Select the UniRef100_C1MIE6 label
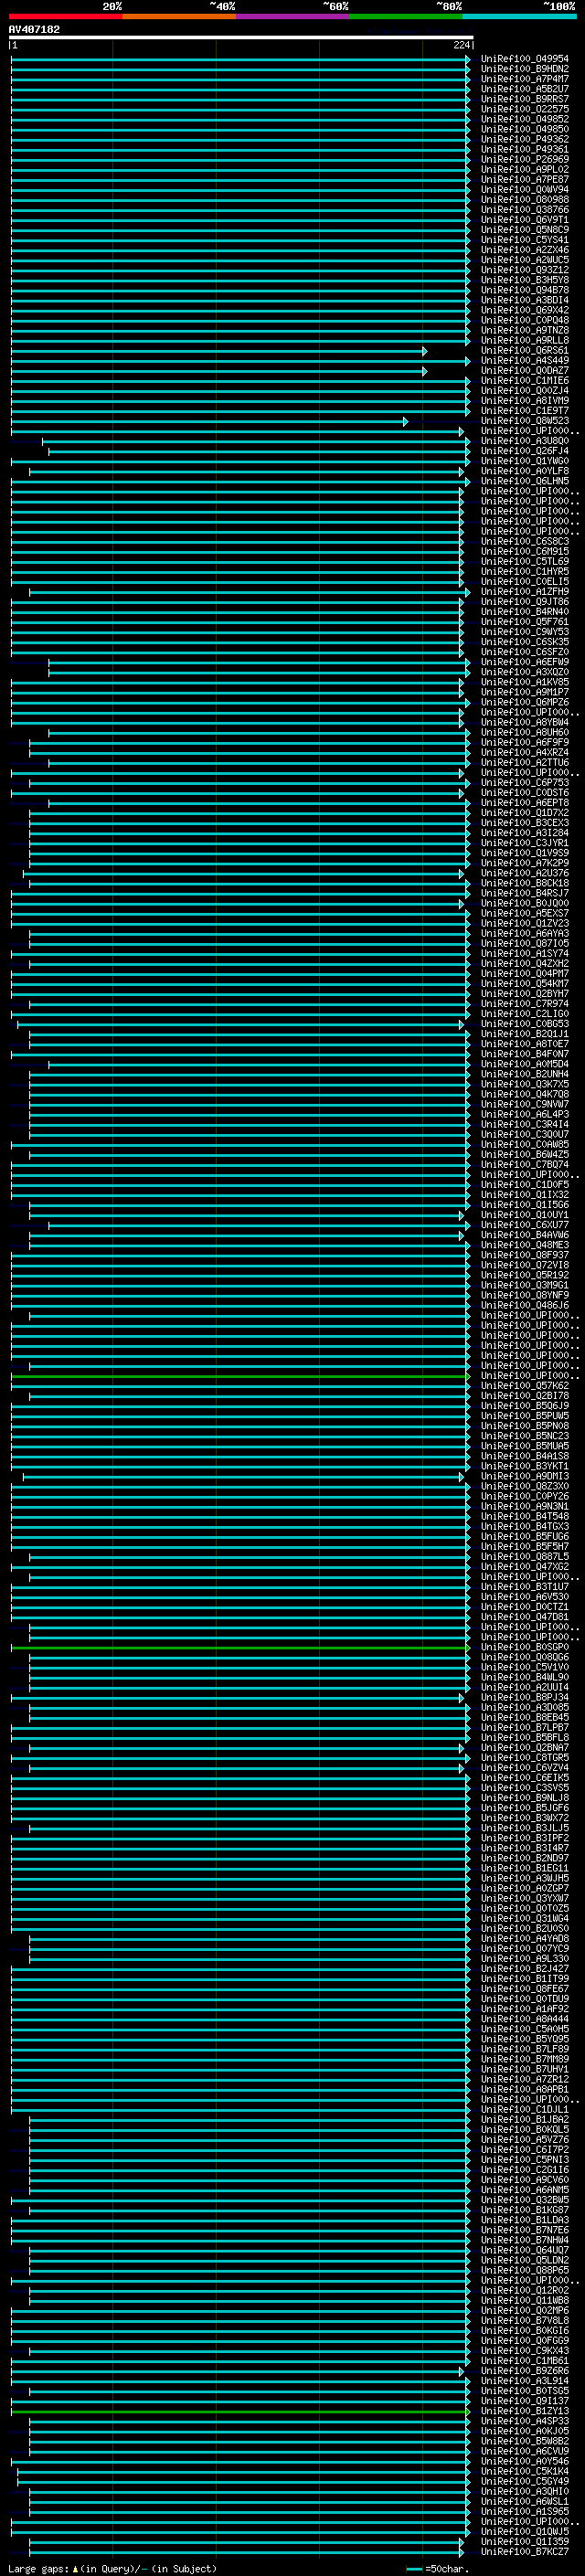The width and height of the screenshot is (585, 2576). 524,381
